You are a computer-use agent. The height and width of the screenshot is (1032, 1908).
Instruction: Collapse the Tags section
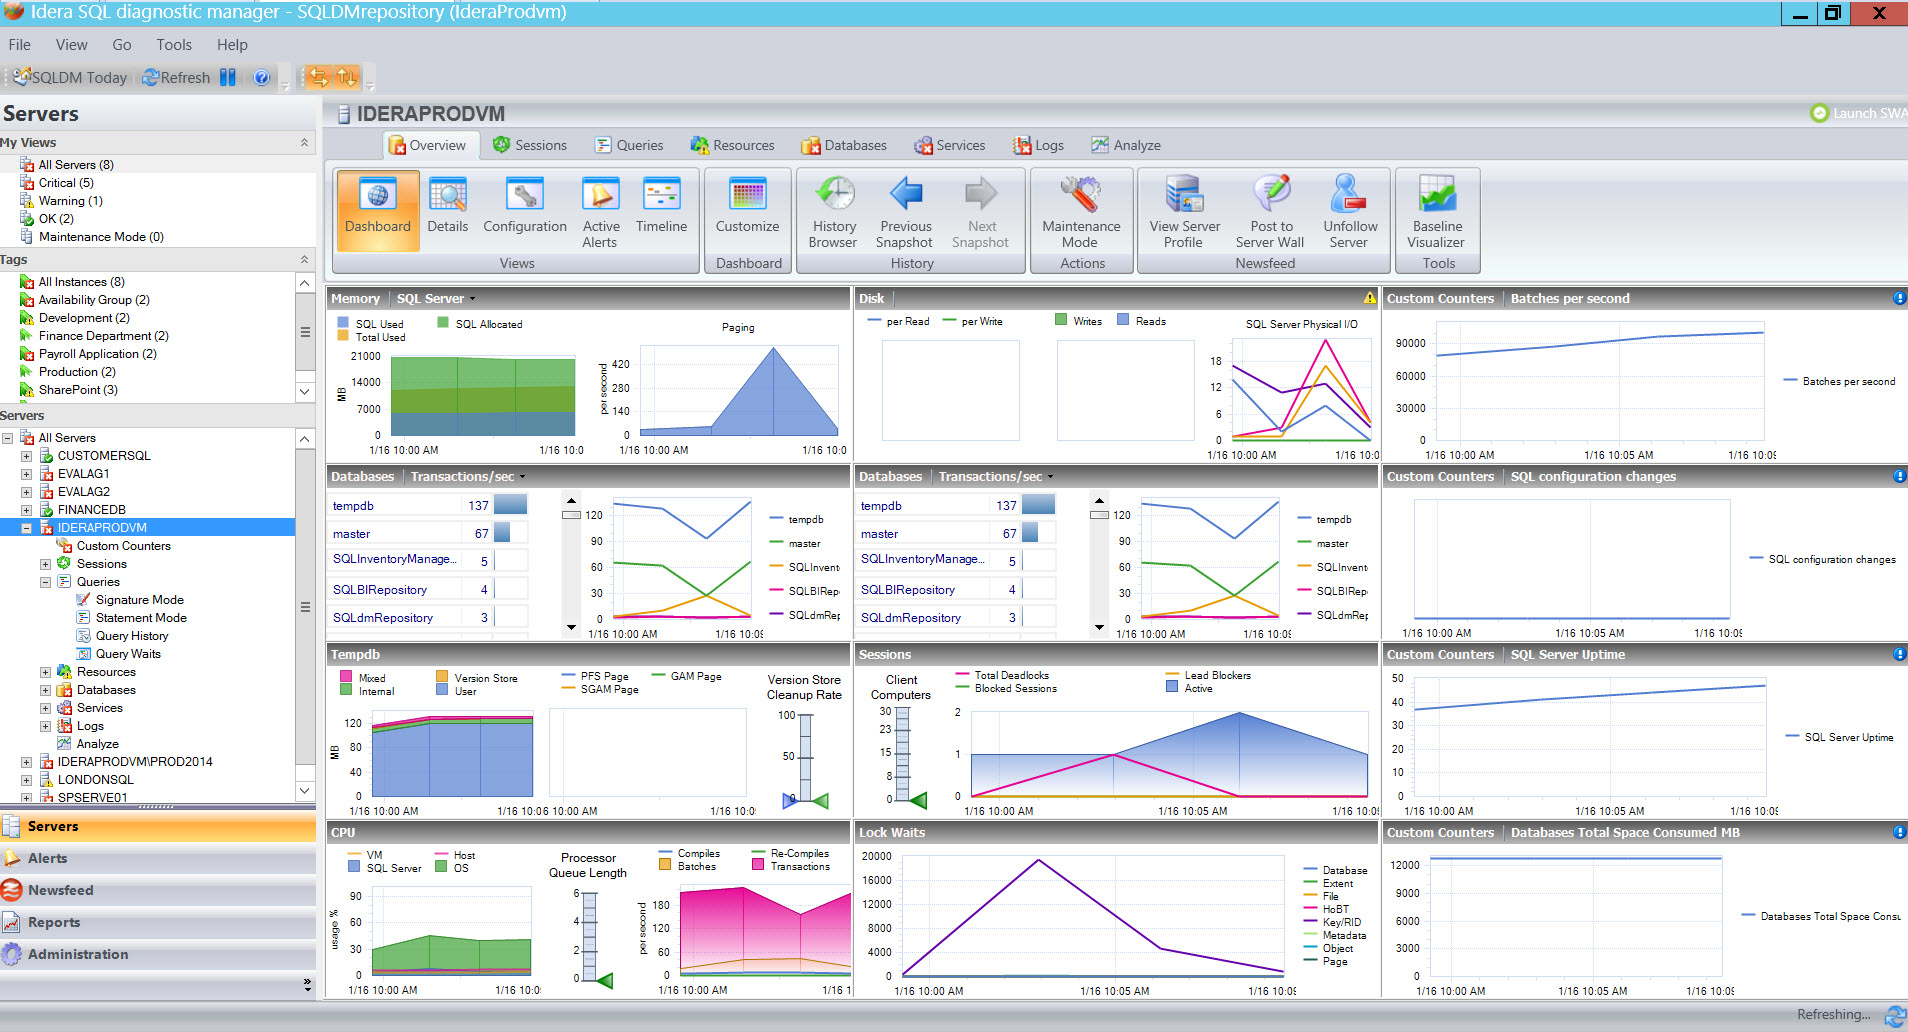tap(304, 259)
